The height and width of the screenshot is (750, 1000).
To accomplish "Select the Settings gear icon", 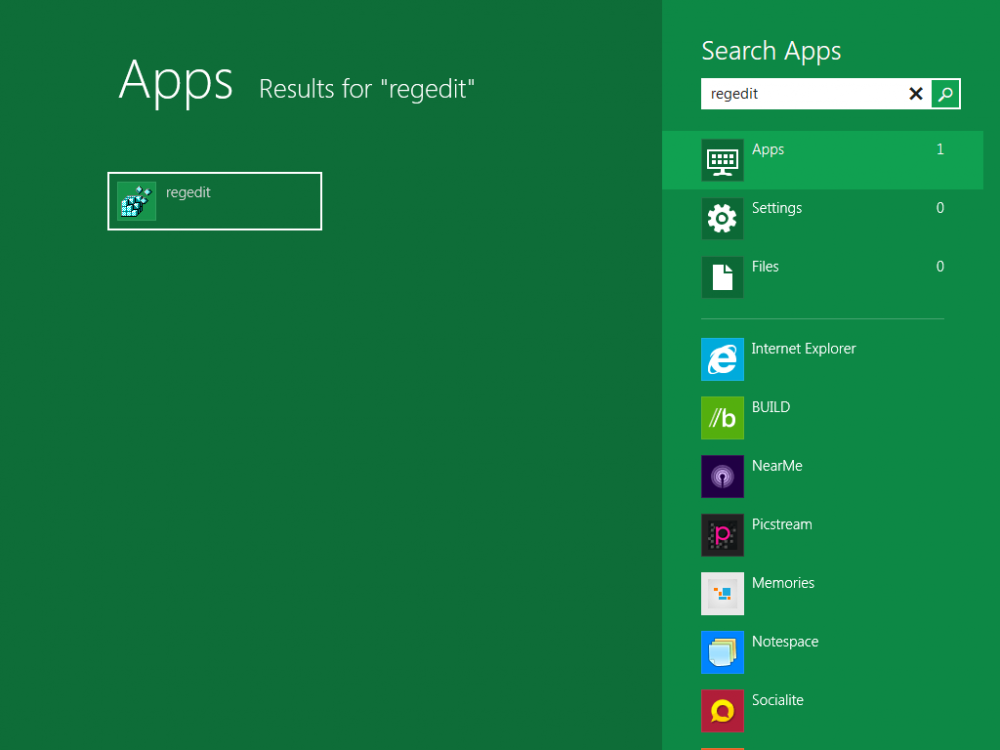I will (723, 219).
